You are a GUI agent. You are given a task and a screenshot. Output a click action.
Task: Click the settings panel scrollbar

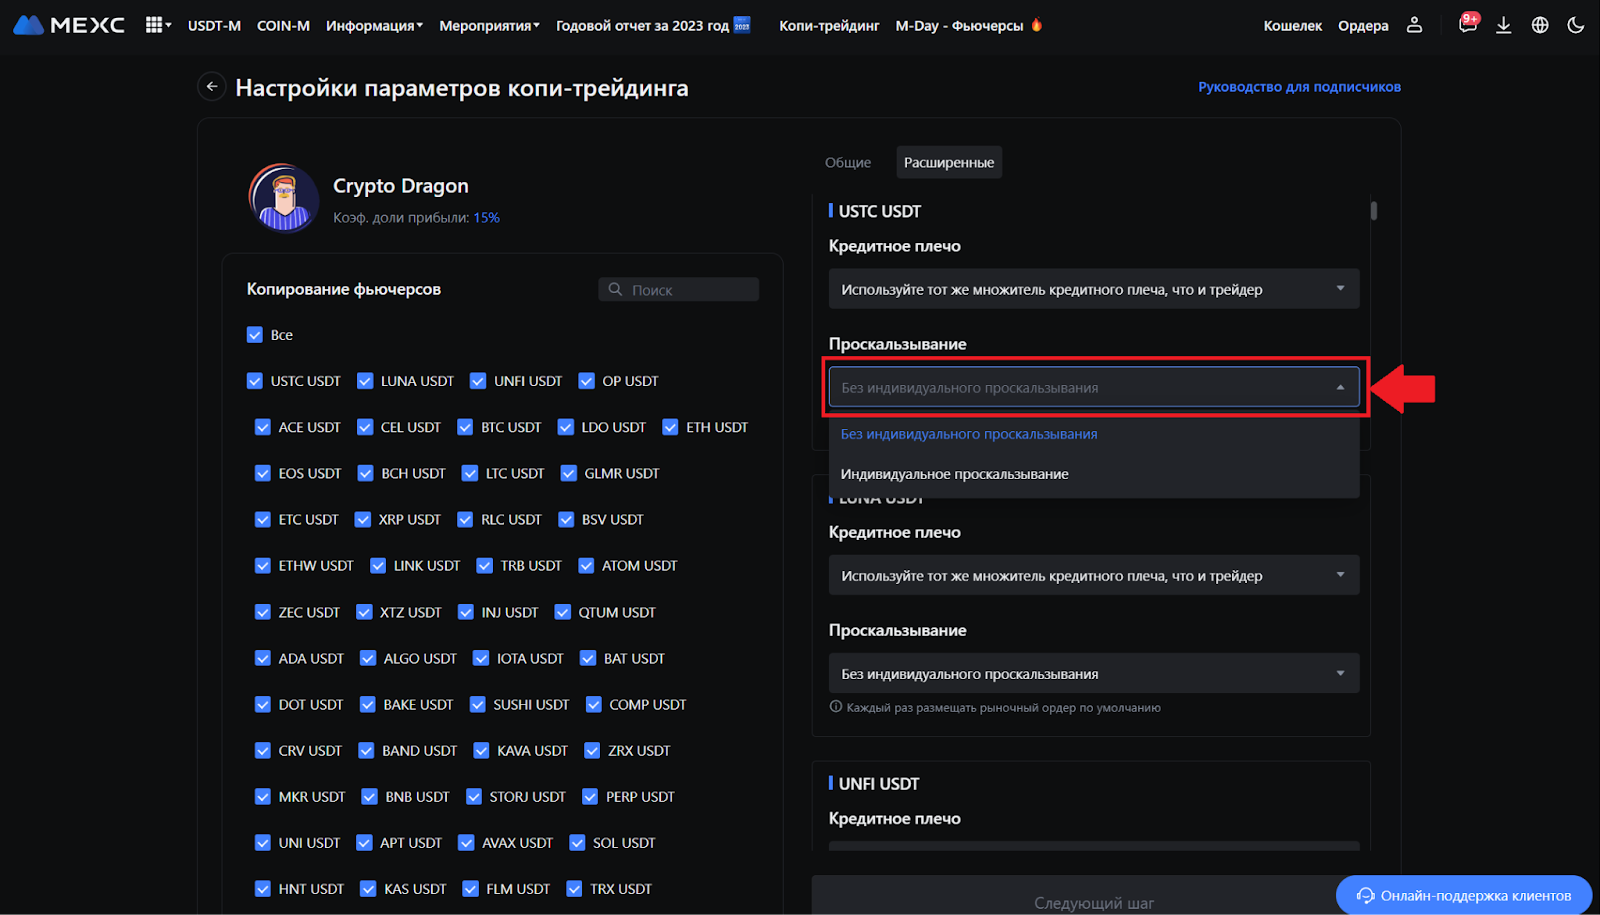[x=1374, y=211]
